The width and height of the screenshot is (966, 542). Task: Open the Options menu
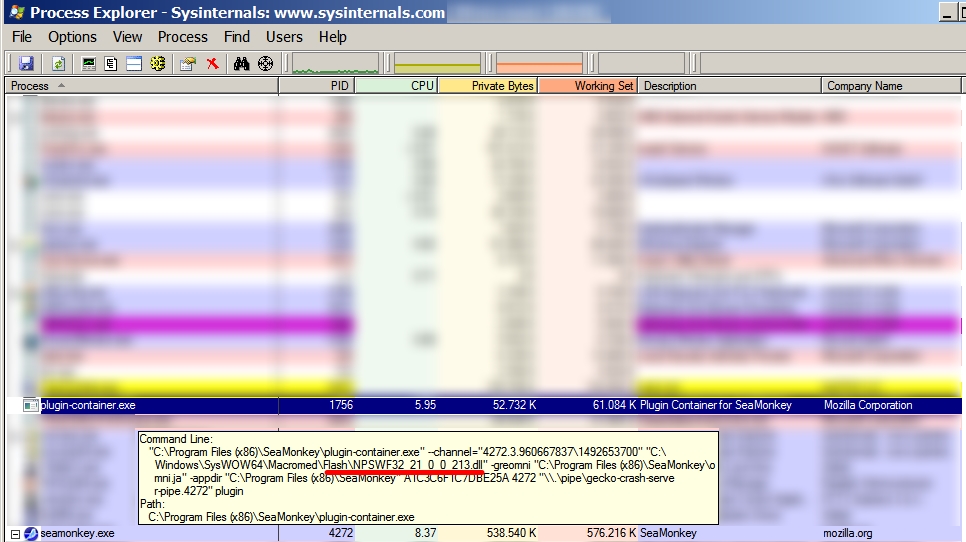click(73, 37)
